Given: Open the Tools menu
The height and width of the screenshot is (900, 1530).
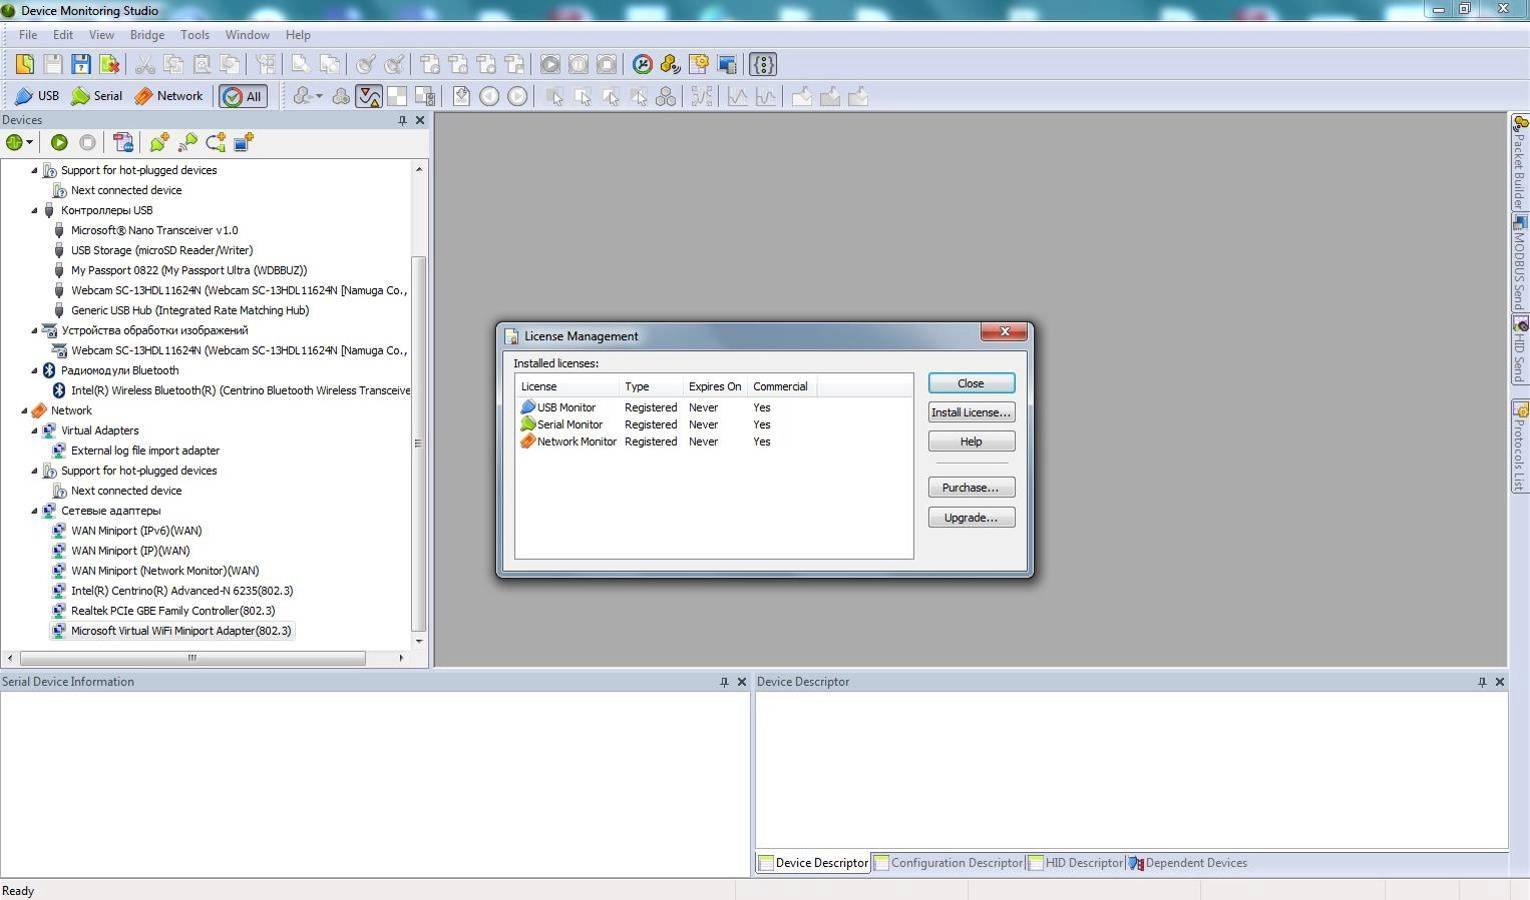Looking at the screenshot, I should pyautogui.click(x=195, y=34).
